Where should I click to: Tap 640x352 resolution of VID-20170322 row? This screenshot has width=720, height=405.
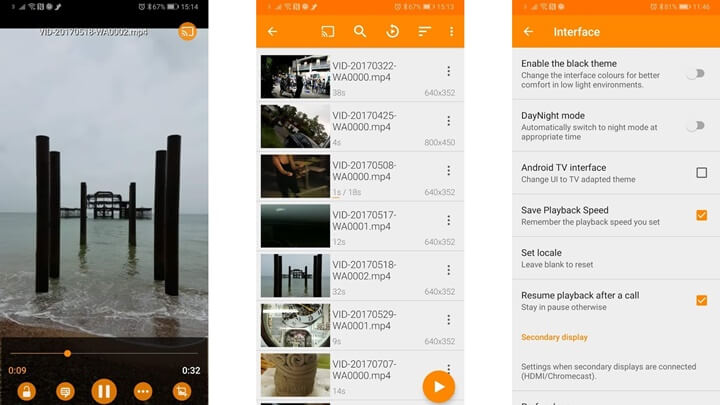[x=439, y=93]
